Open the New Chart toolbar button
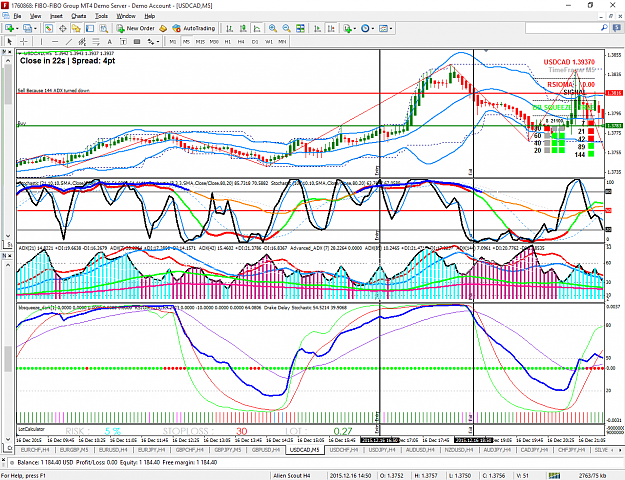The width and height of the screenshot is (625, 480). coord(10,28)
